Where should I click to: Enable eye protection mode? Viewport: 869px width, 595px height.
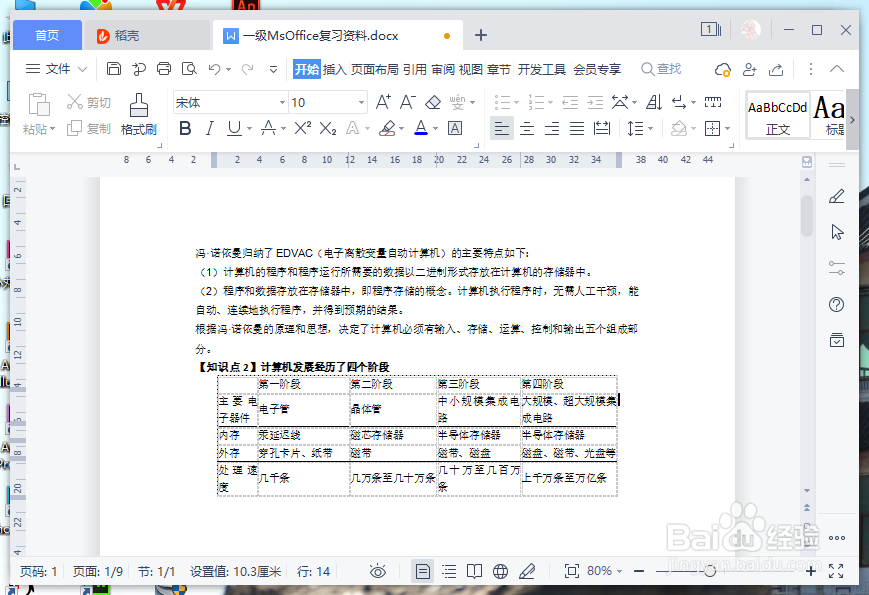pyautogui.click(x=377, y=571)
